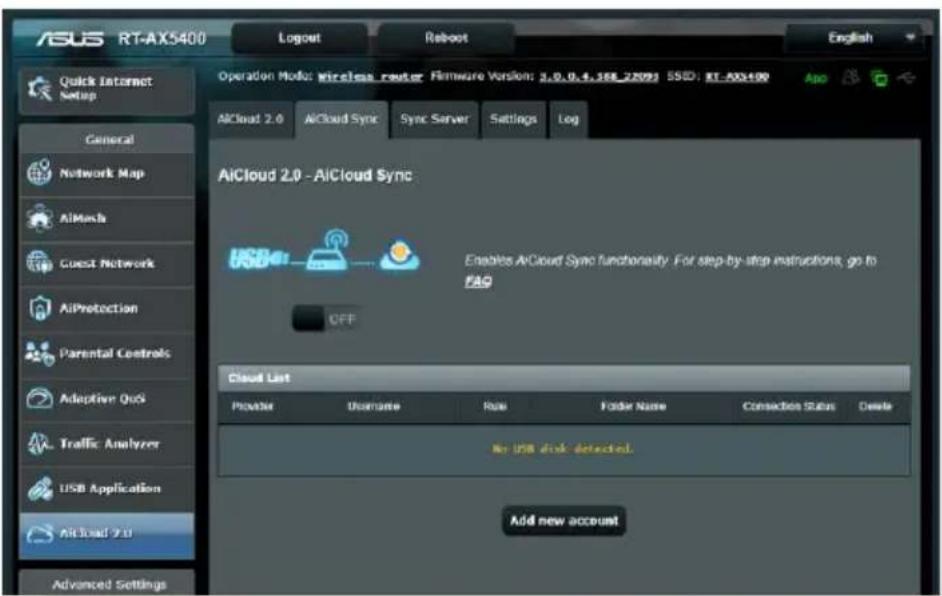This screenshot has height=596, width=942.
Task: Click the Rule column header
Action: [x=494, y=407]
